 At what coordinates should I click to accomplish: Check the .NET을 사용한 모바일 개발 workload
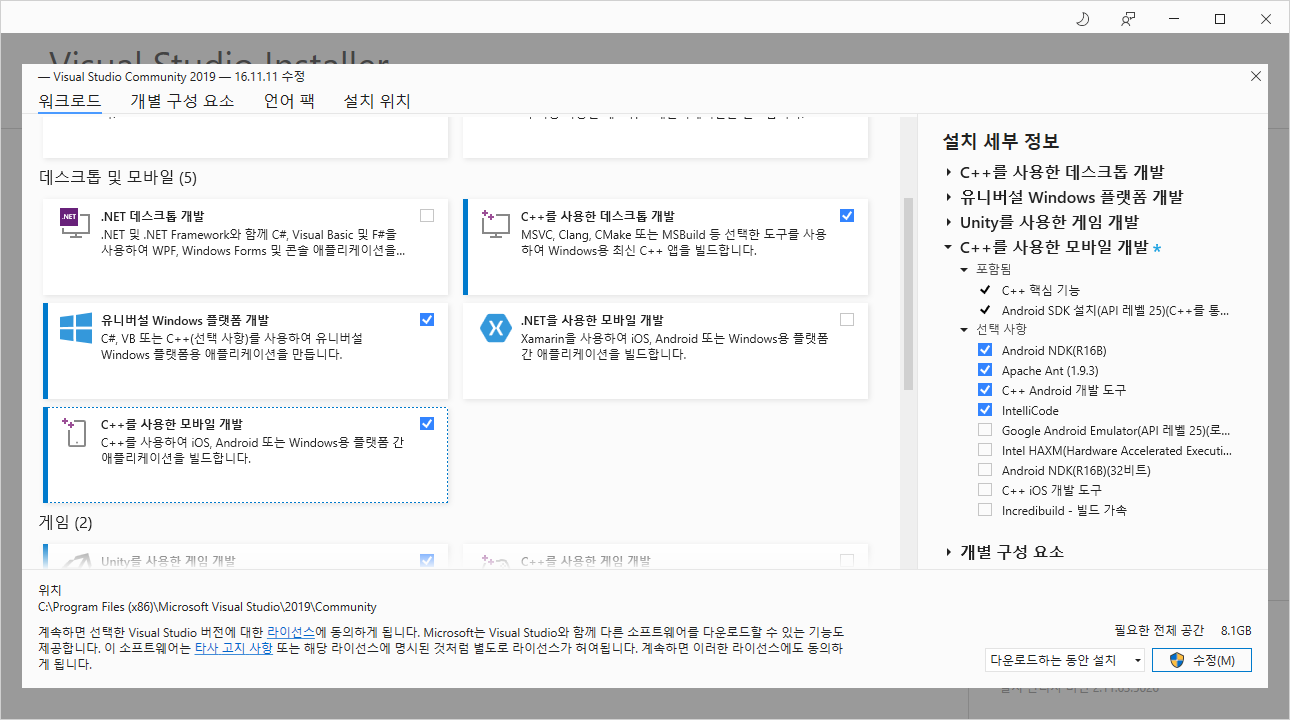[x=847, y=319]
